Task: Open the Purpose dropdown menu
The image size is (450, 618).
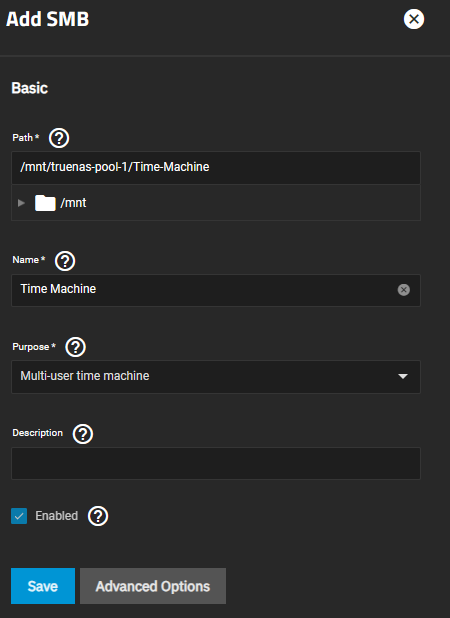Action: (216, 377)
